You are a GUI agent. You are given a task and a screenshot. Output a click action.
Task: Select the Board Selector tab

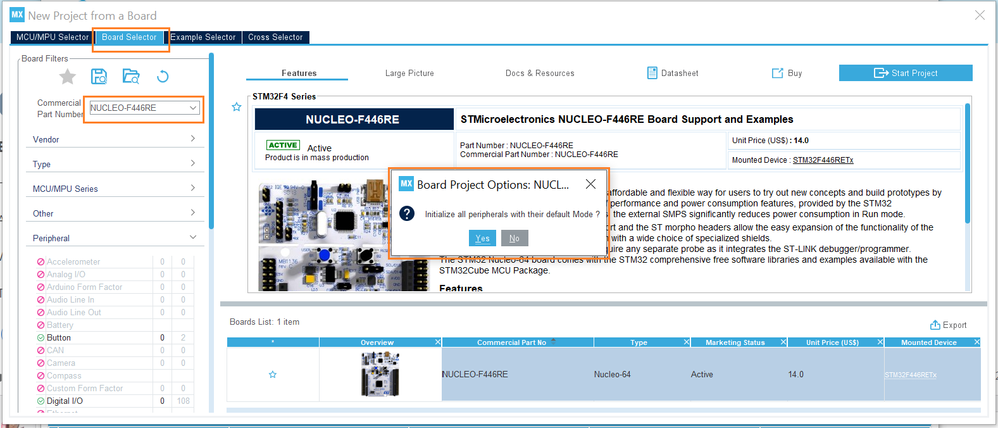[x=129, y=37]
